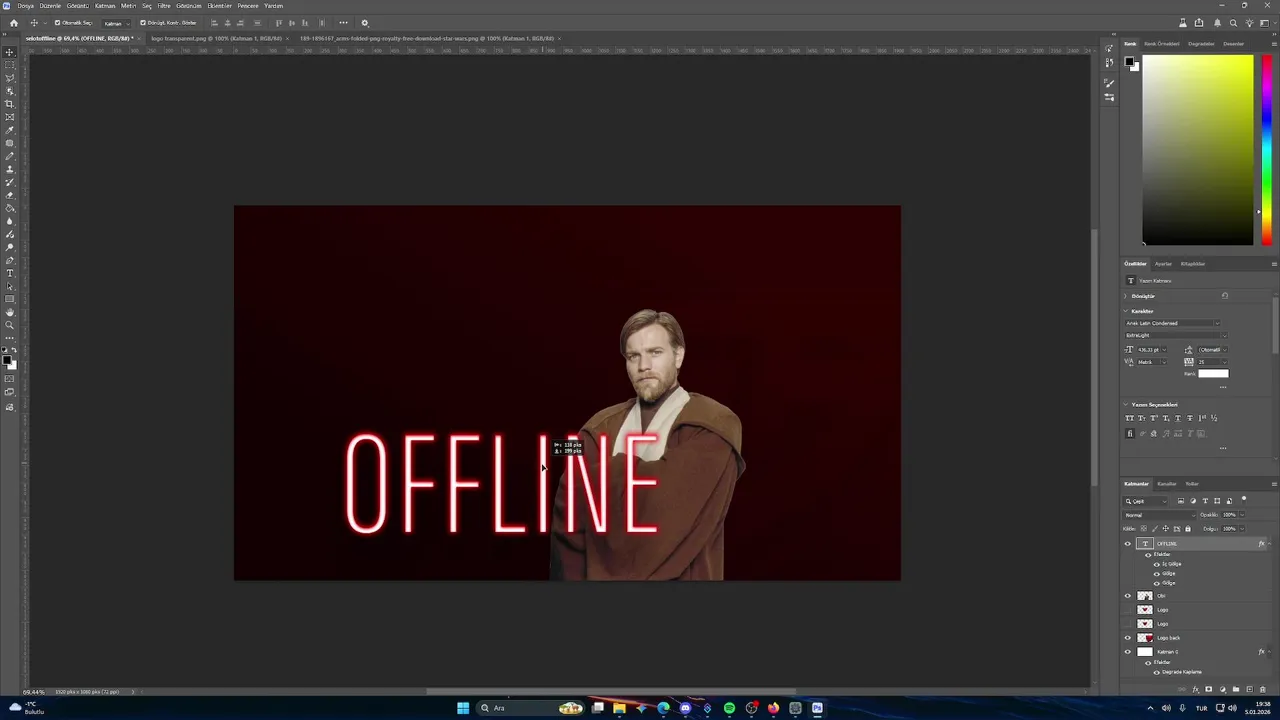Lock image pixels using the brush icon
The image size is (1280, 720).
pyautogui.click(x=1155, y=529)
